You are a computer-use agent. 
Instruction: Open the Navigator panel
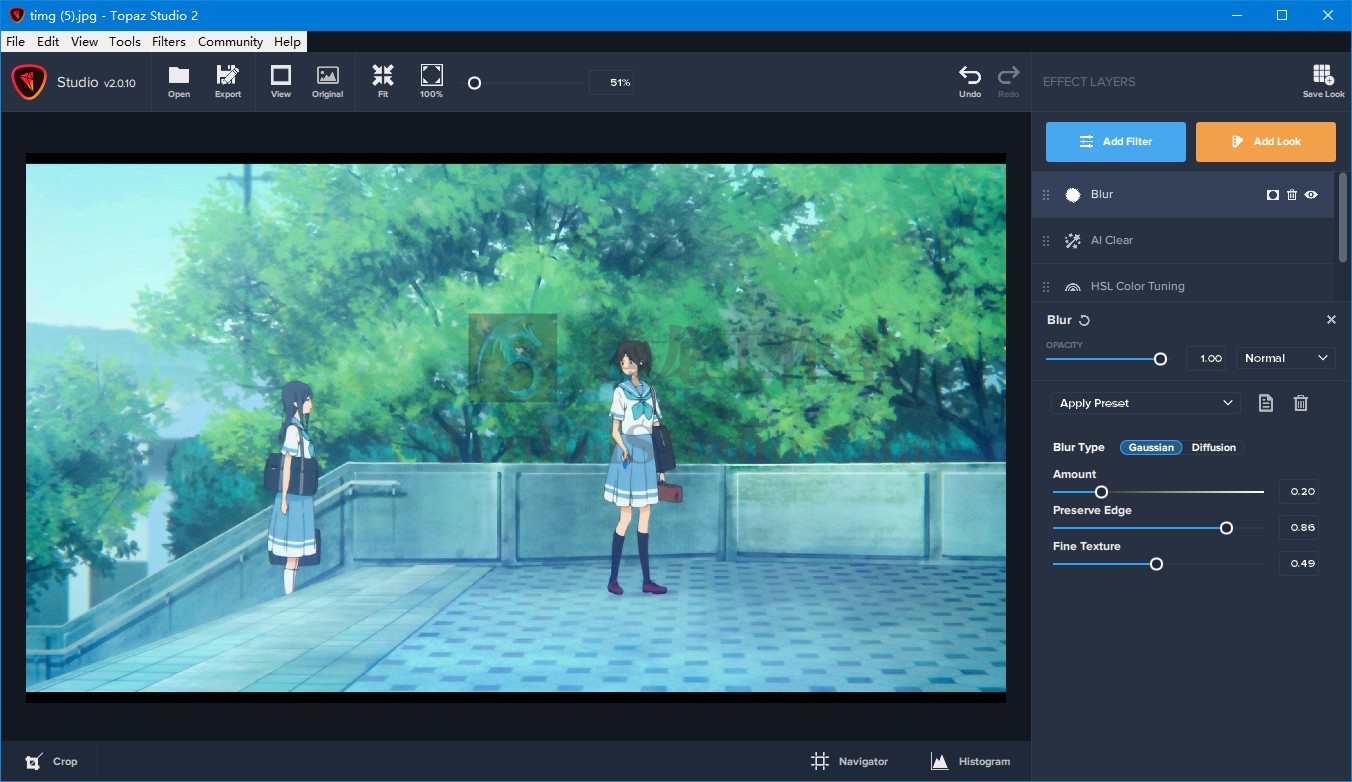point(850,762)
